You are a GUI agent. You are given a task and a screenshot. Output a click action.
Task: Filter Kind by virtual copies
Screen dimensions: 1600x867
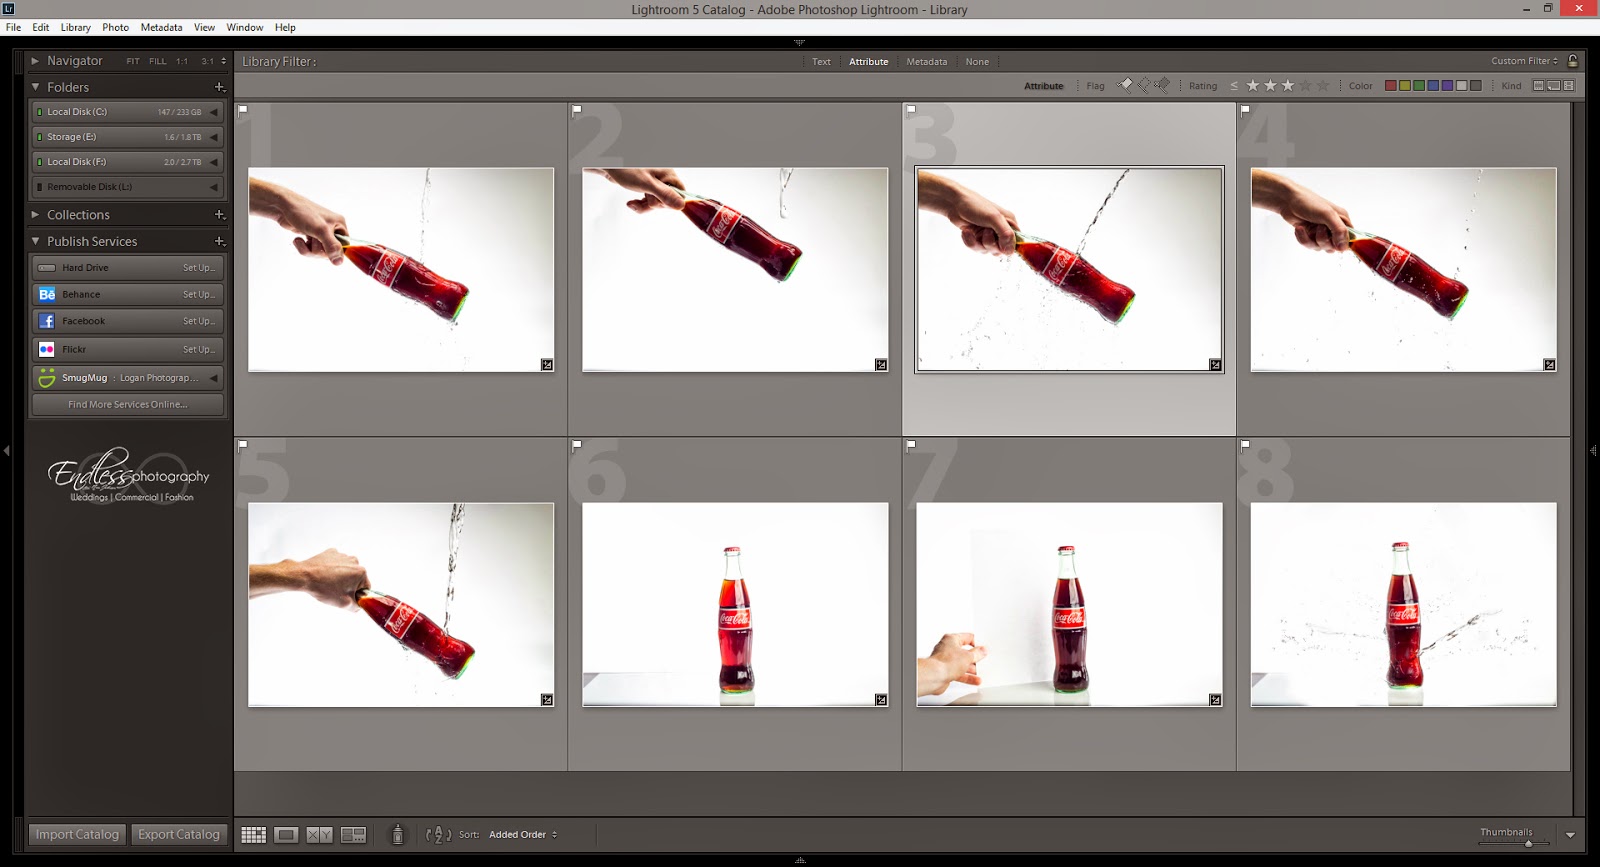(1554, 86)
